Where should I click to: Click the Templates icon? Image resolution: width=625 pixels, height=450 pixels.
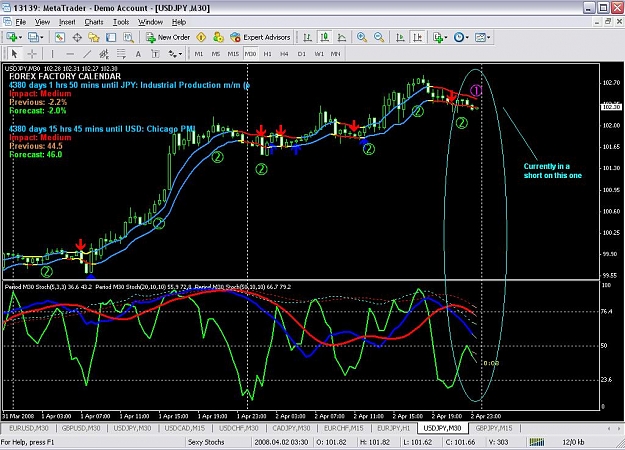[x=480, y=37]
